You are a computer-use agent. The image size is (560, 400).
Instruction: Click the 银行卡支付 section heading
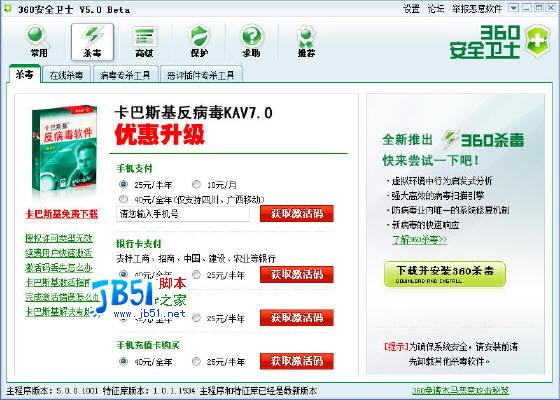[x=139, y=244]
